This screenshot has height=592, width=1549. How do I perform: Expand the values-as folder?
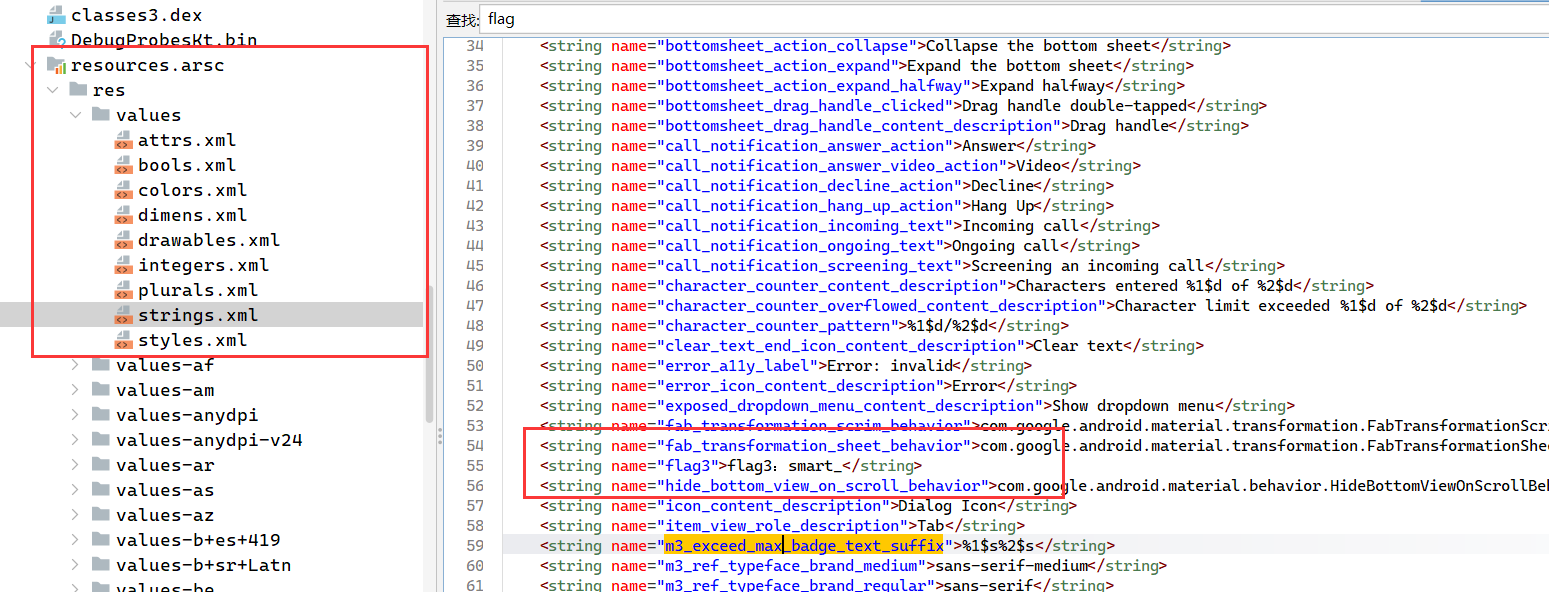click(75, 490)
